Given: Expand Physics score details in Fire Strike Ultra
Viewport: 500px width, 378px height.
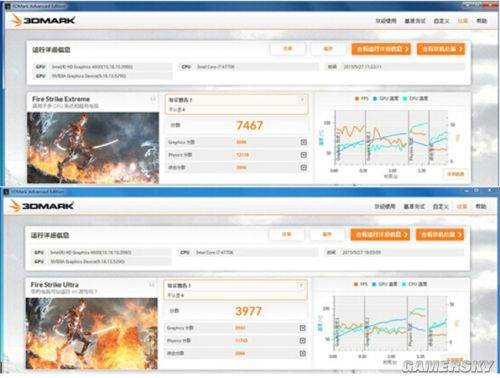Looking at the screenshot, I should click(302, 340).
